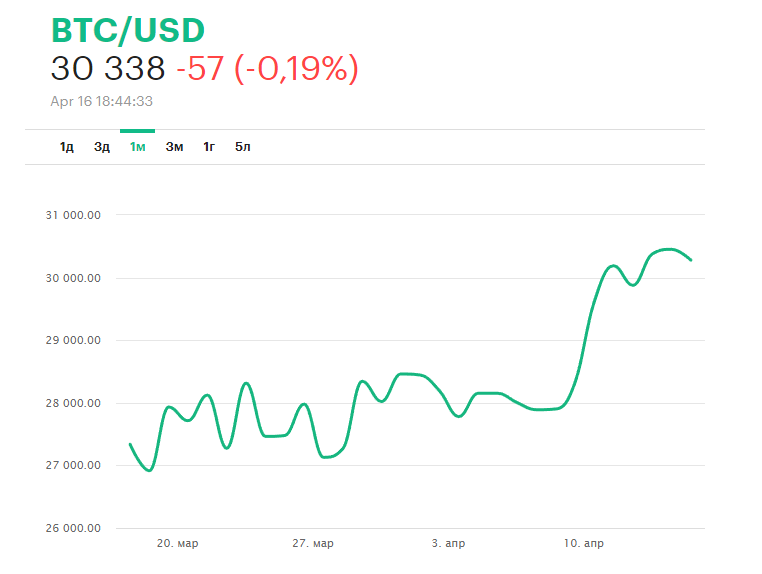The image size is (762, 574).
Task: Click the 29 000.00 y-axis label
Action: tap(75, 341)
